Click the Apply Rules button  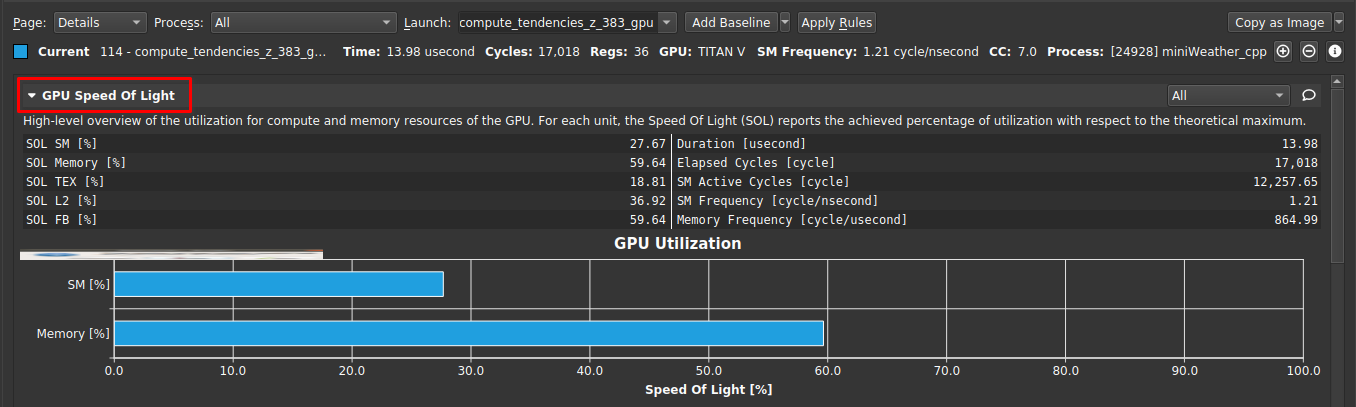tap(837, 22)
